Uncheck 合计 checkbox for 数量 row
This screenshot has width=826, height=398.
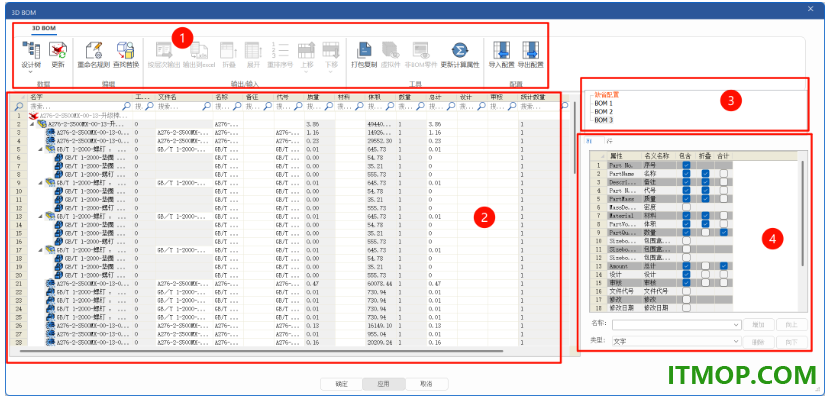click(724, 232)
